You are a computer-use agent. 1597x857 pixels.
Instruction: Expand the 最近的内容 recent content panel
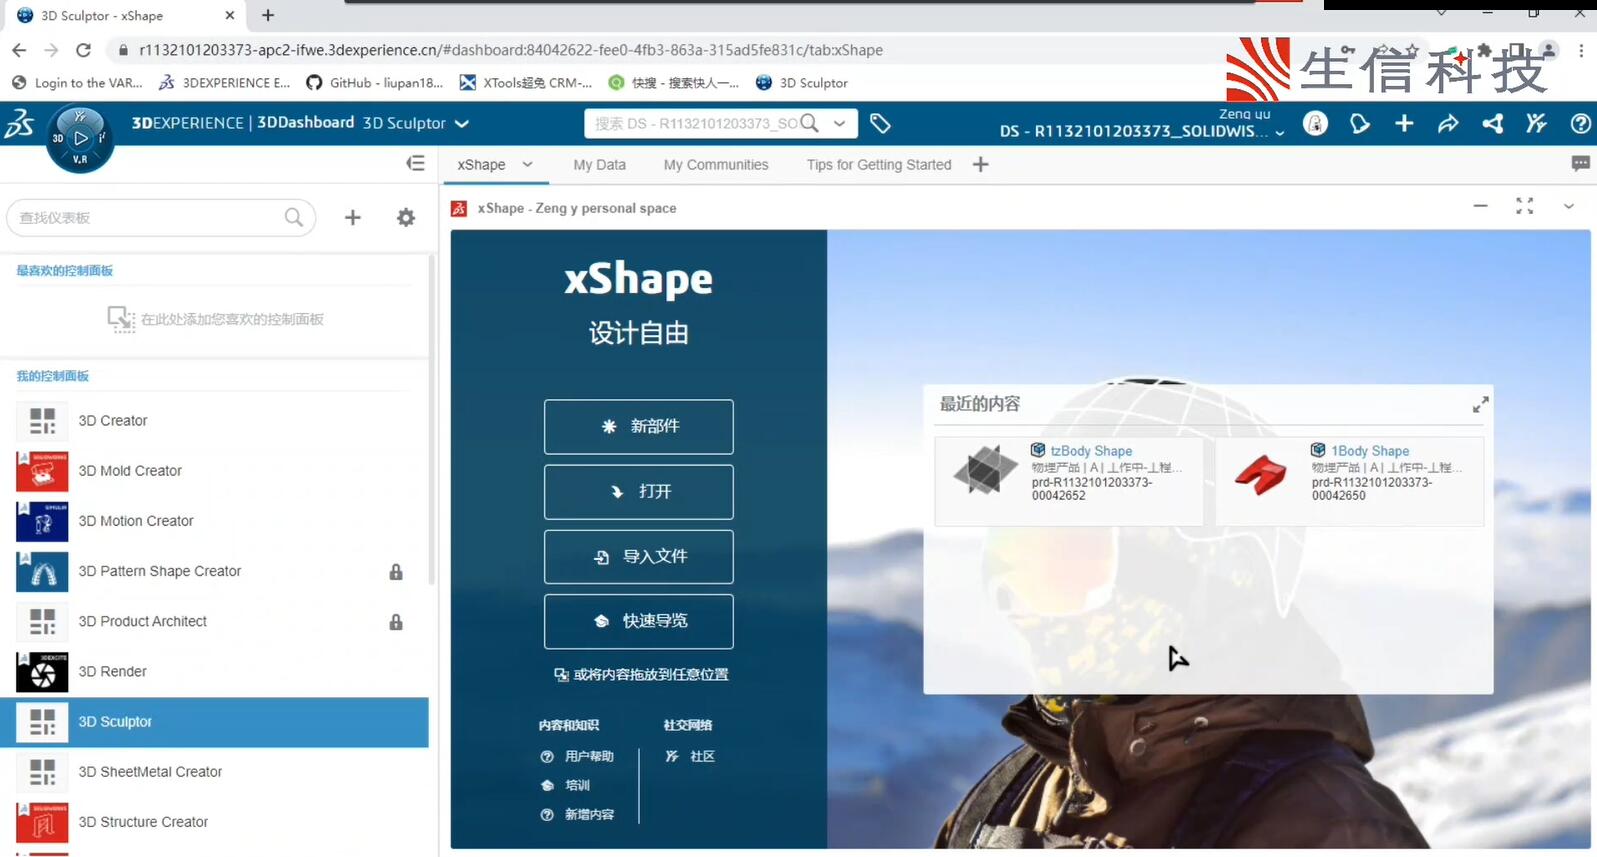coord(1480,404)
